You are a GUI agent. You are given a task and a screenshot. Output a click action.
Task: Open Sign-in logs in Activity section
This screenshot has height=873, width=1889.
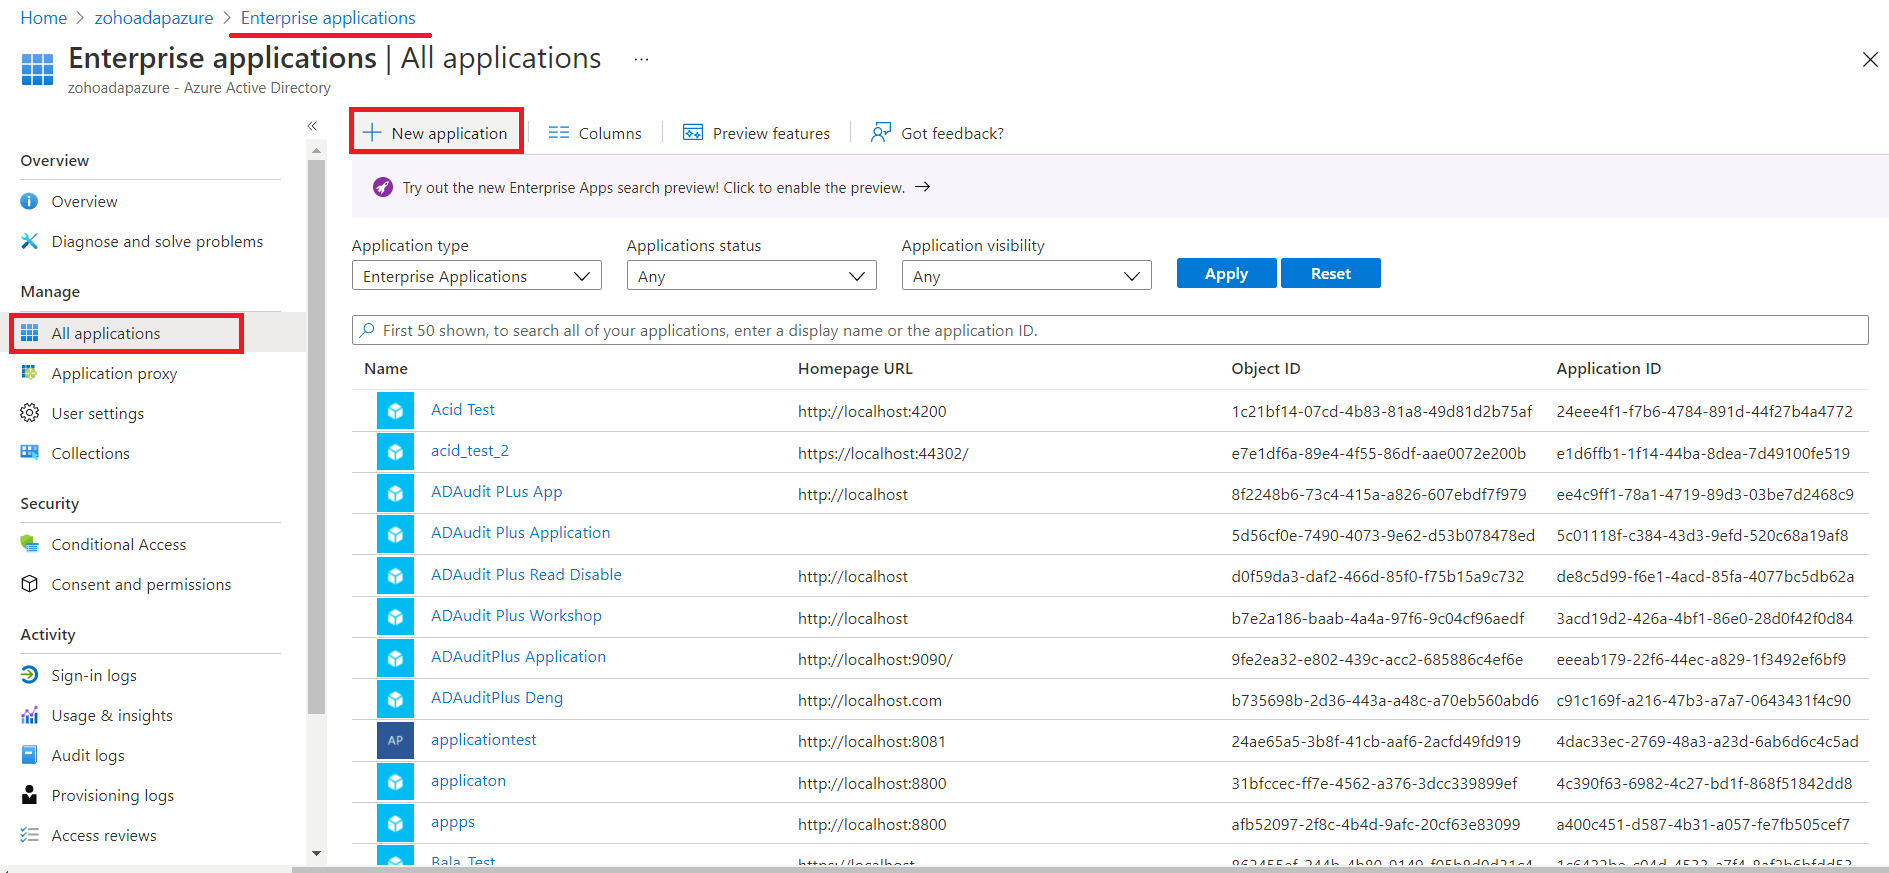coord(94,676)
